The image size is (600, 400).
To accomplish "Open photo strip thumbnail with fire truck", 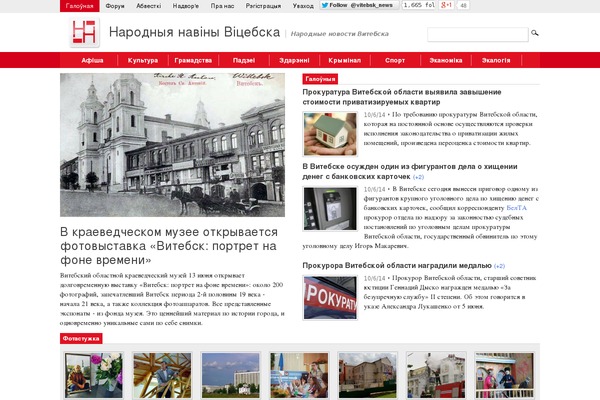I will tap(436, 376).
